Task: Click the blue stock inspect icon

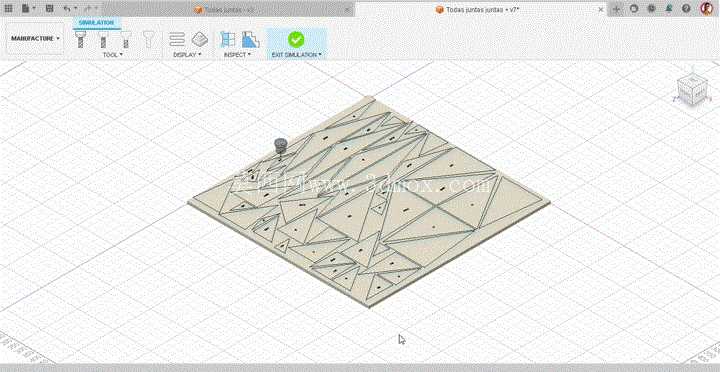Action: click(x=250, y=39)
